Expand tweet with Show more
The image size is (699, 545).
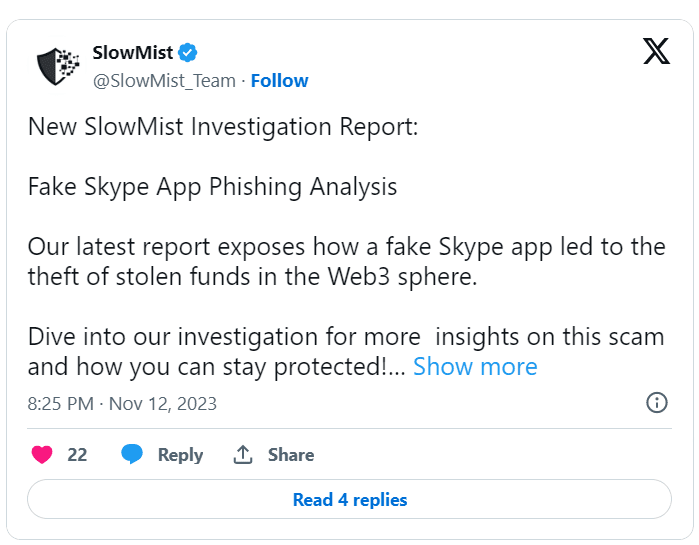[x=475, y=367]
